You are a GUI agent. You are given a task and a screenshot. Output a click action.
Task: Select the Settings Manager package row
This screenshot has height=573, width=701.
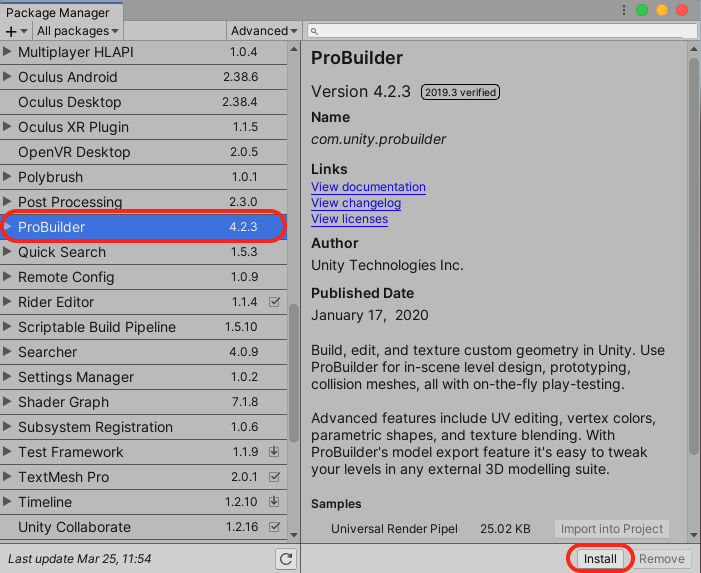pyautogui.click(x=144, y=377)
